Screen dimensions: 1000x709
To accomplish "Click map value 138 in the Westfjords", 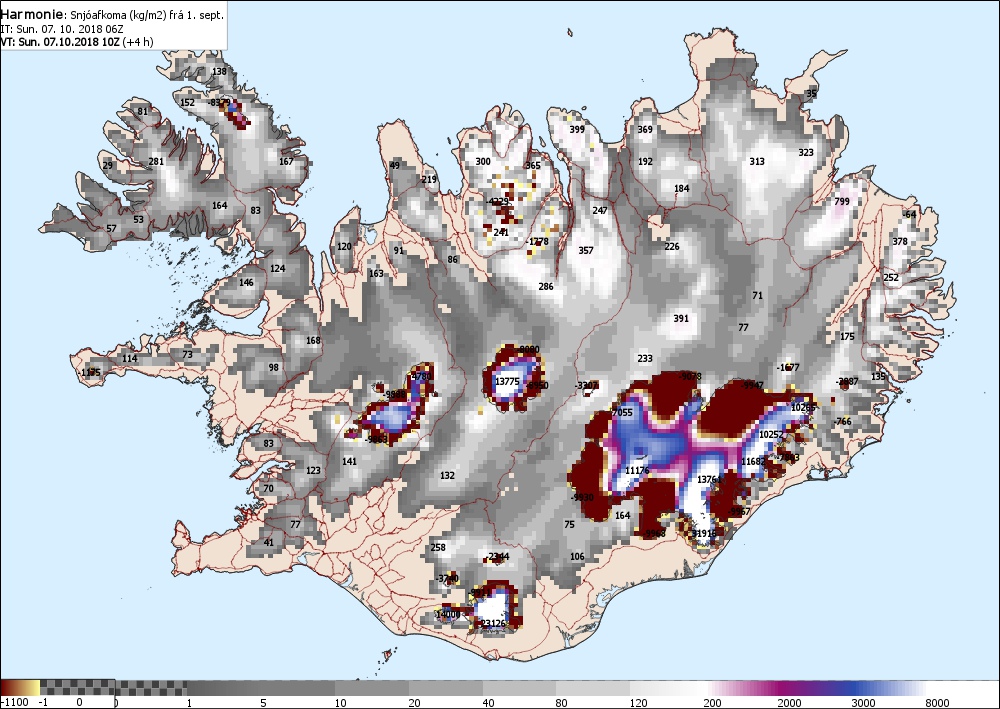I will click(219, 71).
